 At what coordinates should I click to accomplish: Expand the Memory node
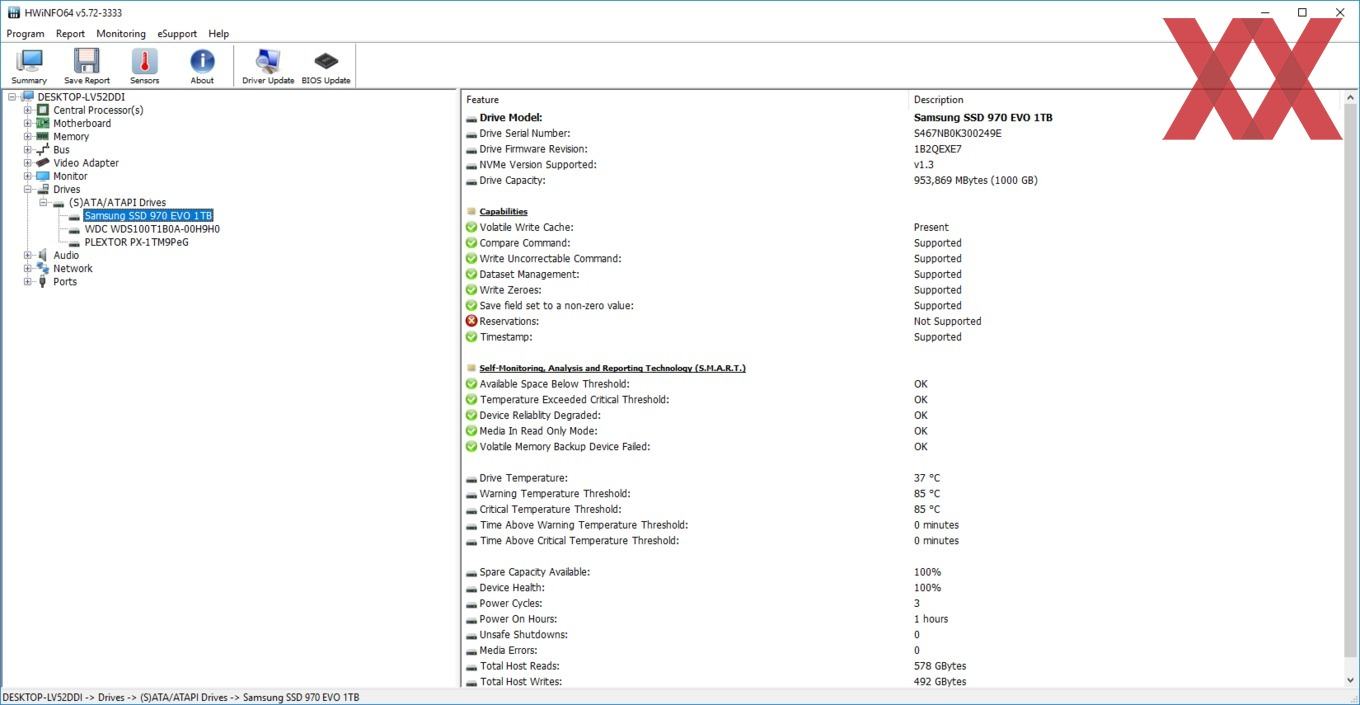point(28,136)
